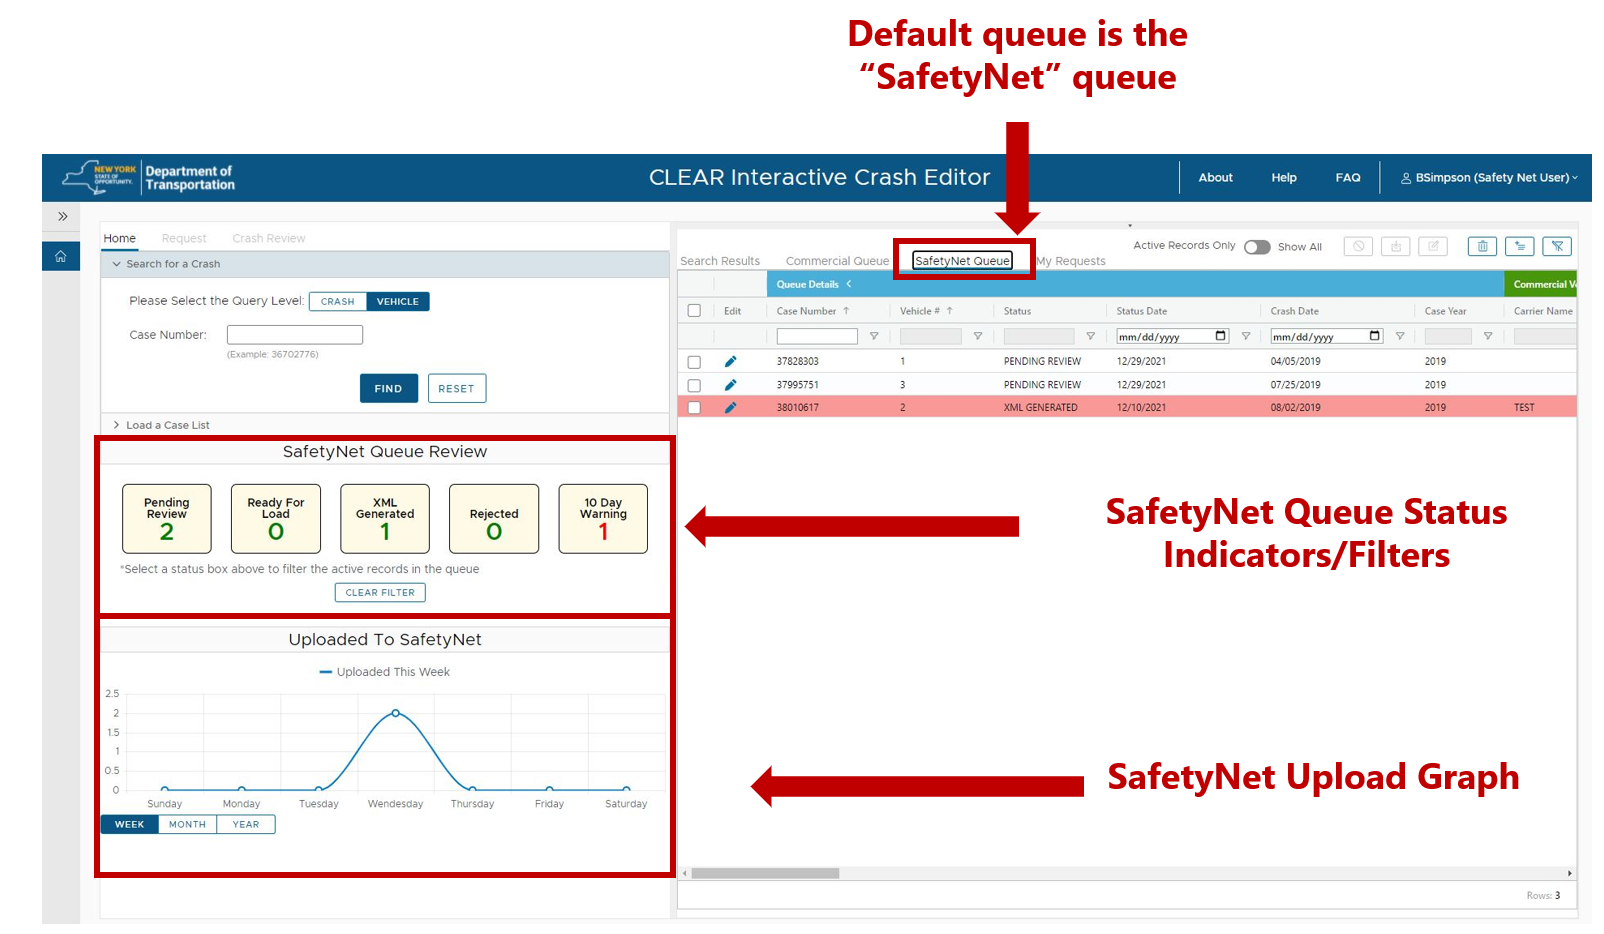Show the WEEK upload graph view
Screen dimensions: 1604x934
tap(130, 824)
